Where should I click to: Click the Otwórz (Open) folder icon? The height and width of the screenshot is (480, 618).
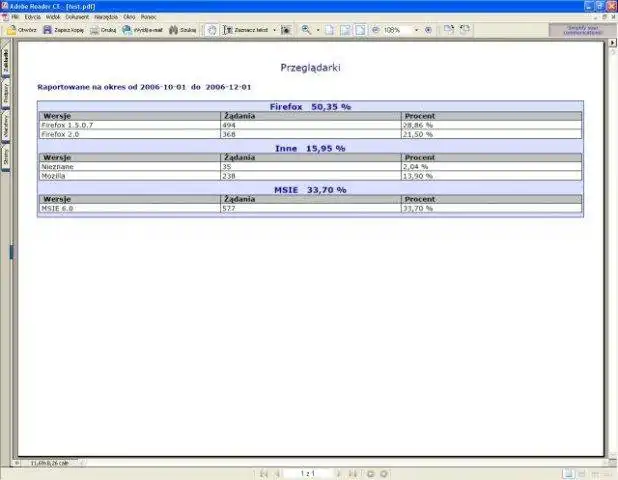click(x=12, y=30)
